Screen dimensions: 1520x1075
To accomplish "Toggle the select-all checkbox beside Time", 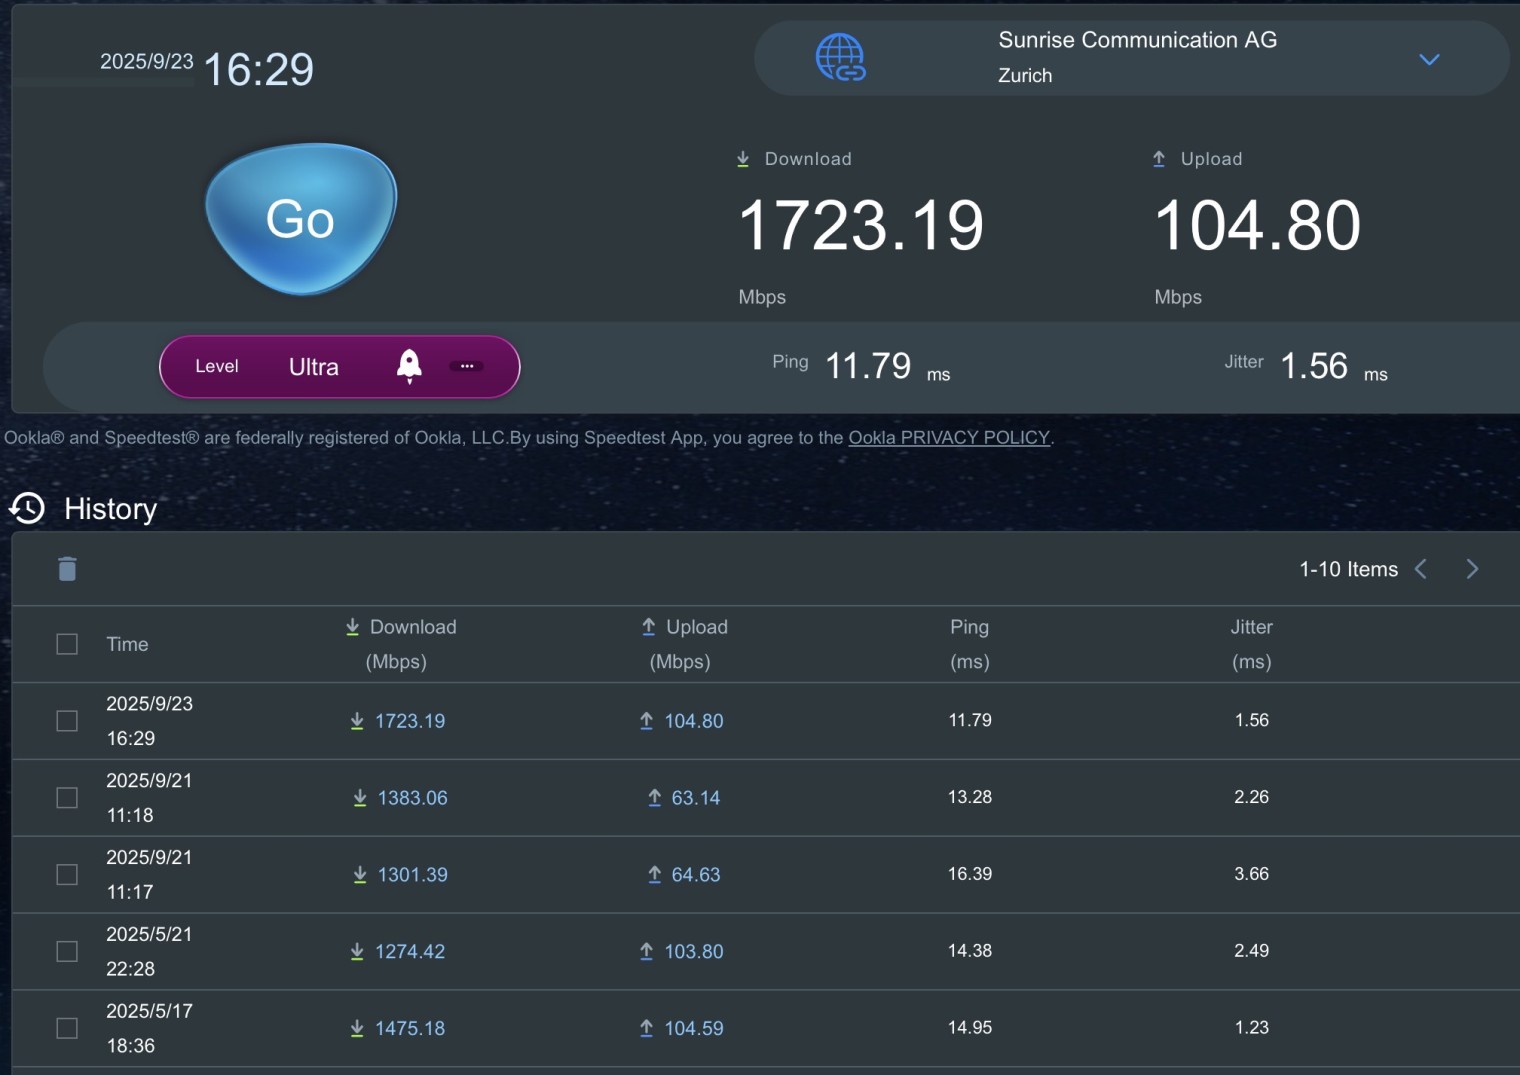I will pyautogui.click(x=67, y=644).
